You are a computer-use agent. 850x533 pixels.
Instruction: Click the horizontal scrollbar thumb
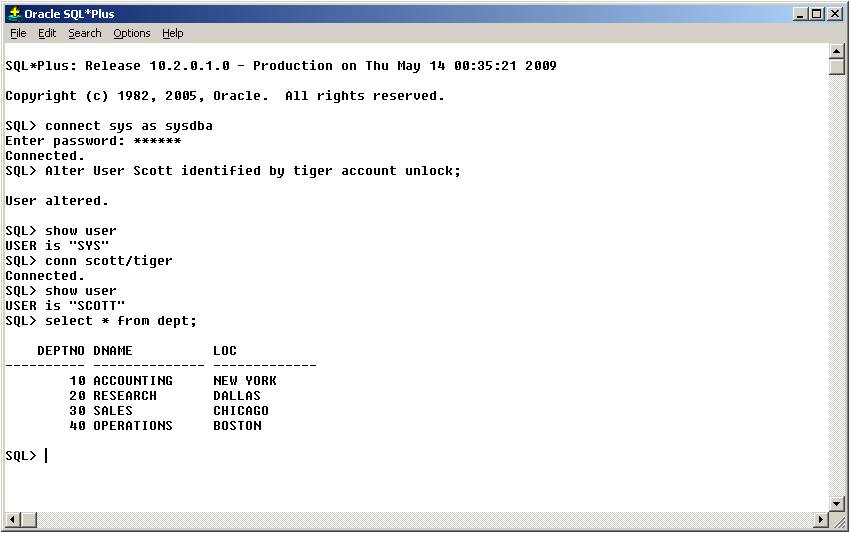click(x=29, y=519)
